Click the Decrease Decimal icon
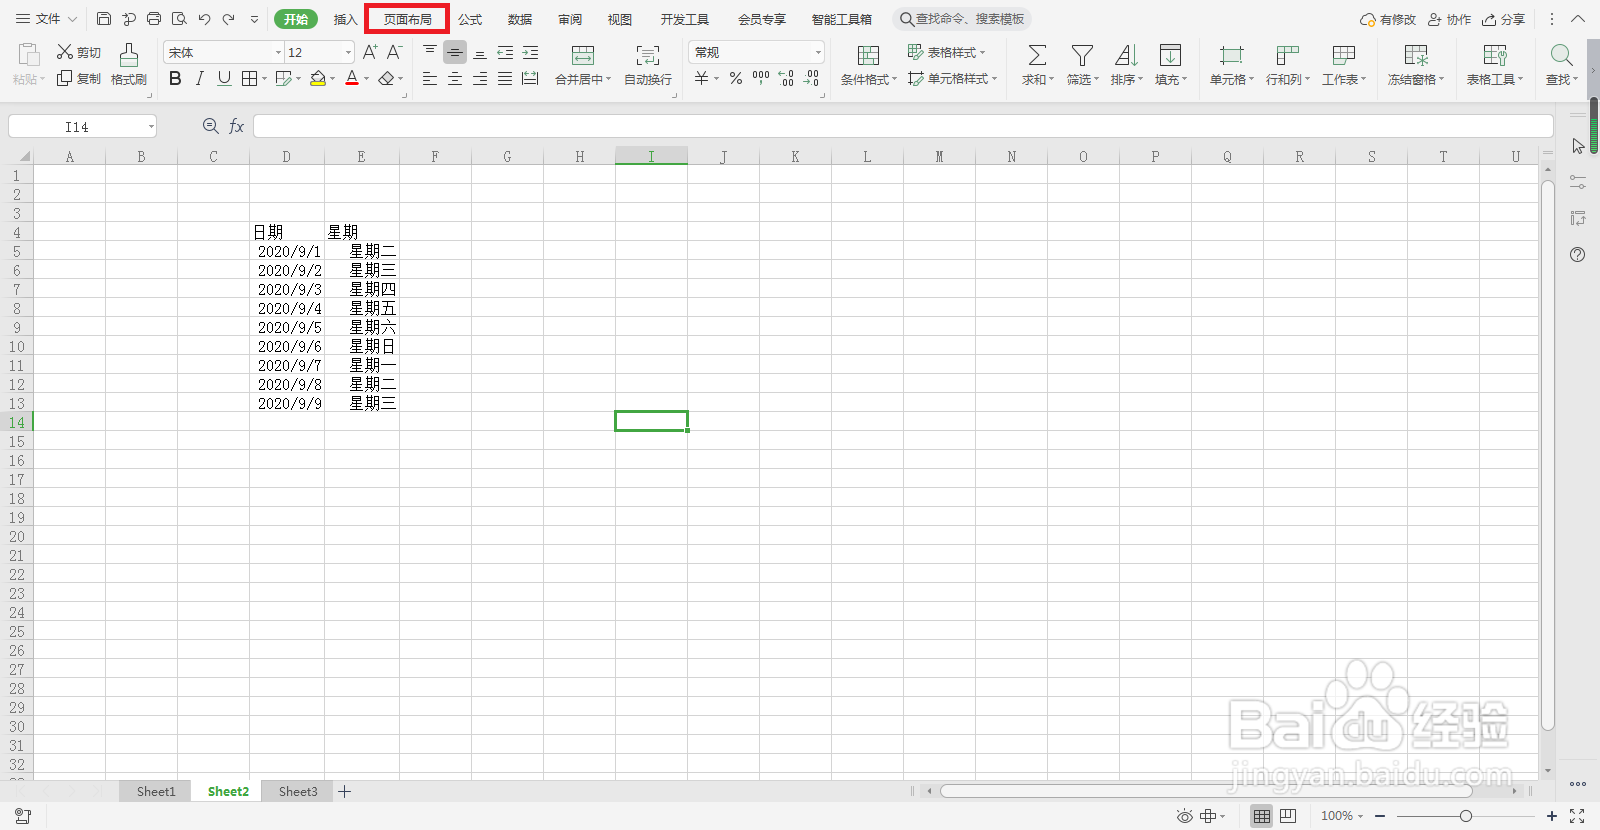The width and height of the screenshot is (1600, 830). tap(811, 78)
